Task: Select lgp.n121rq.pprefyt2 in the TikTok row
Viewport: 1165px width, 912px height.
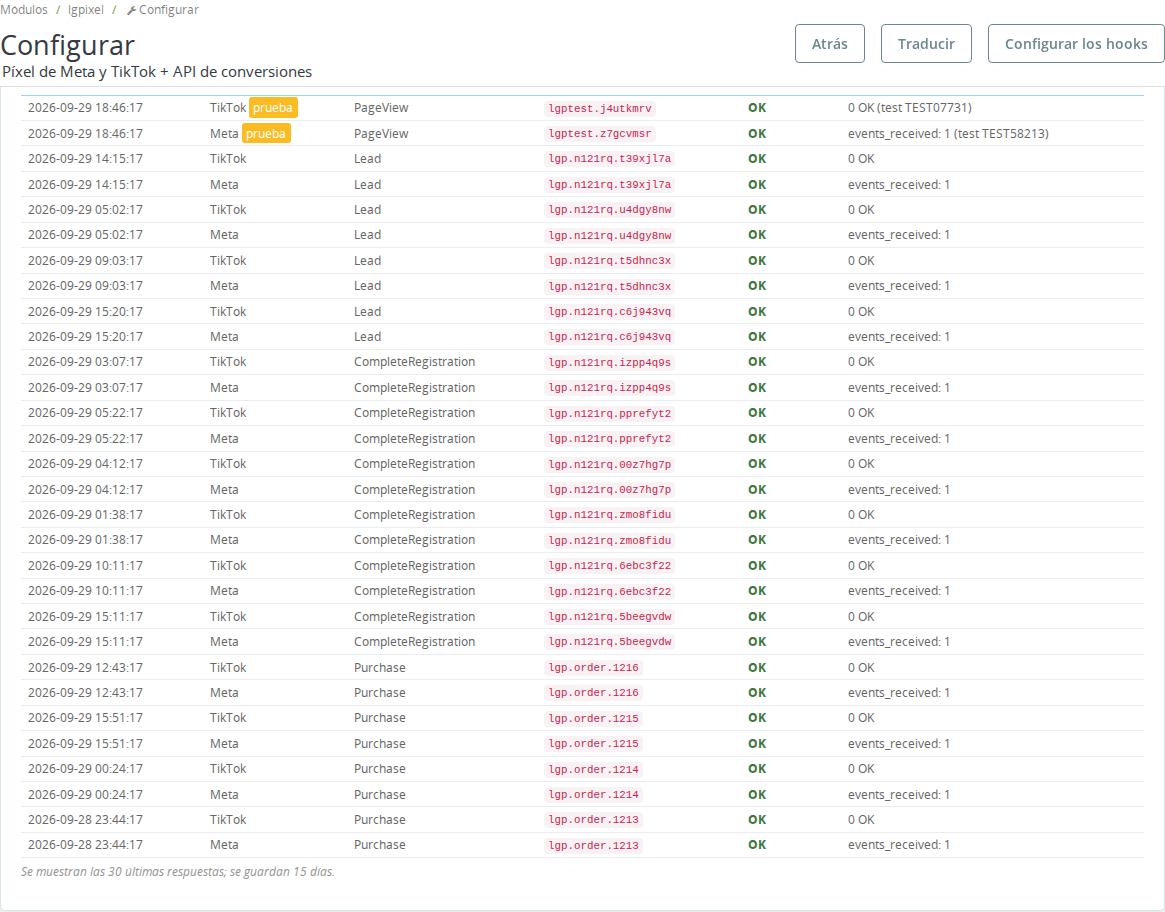Action: tap(609, 413)
